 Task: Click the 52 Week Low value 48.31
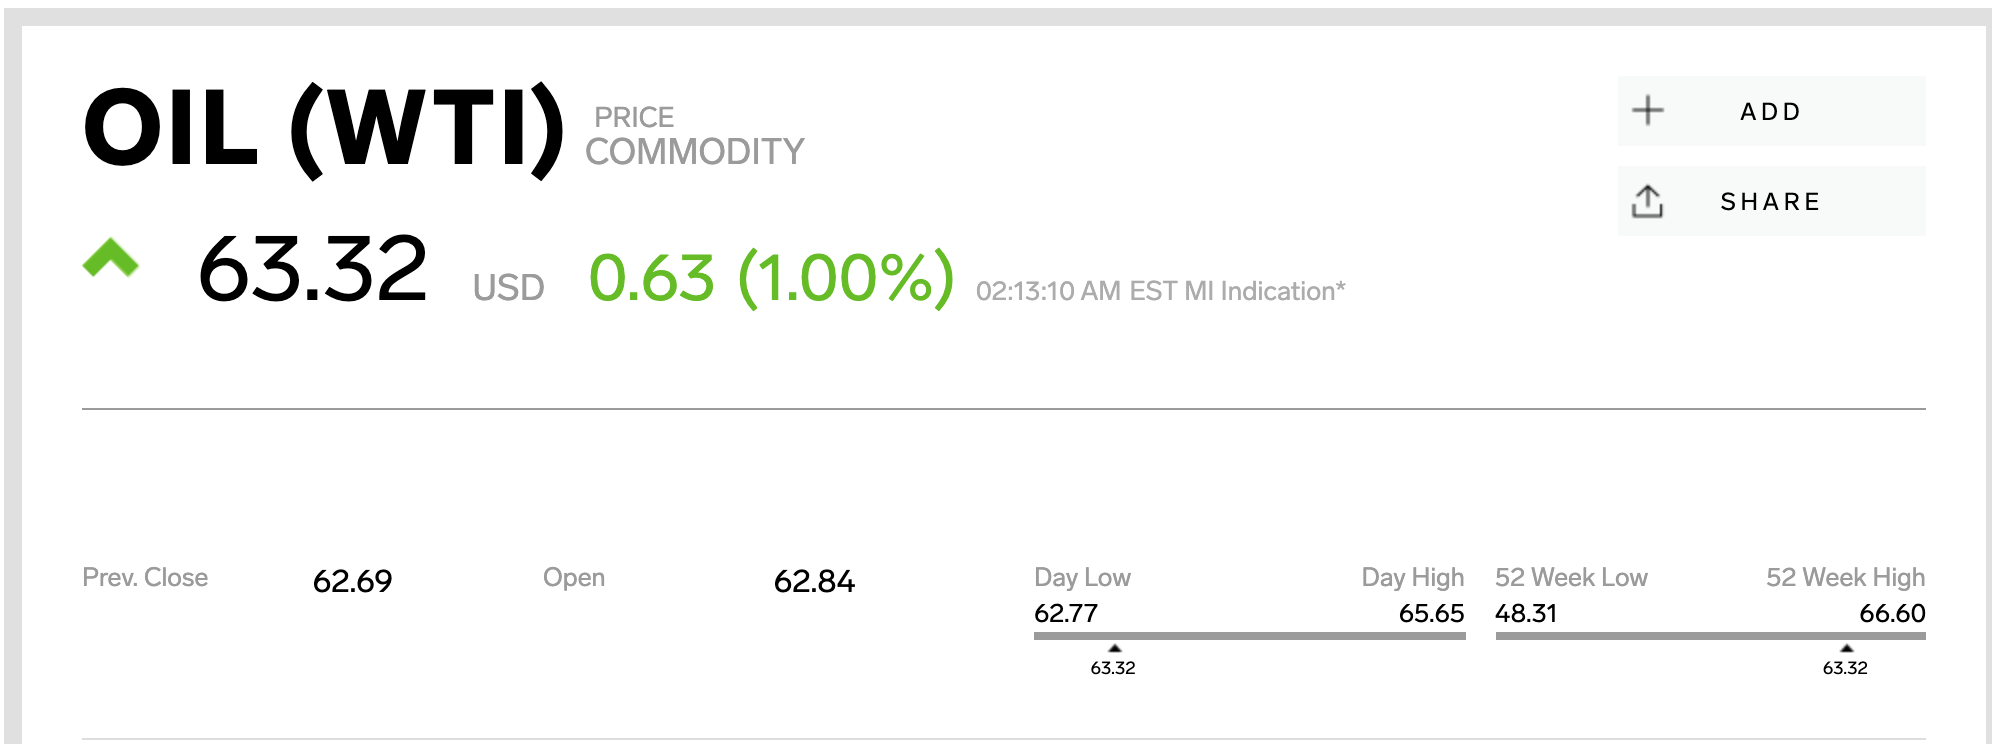(1526, 613)
